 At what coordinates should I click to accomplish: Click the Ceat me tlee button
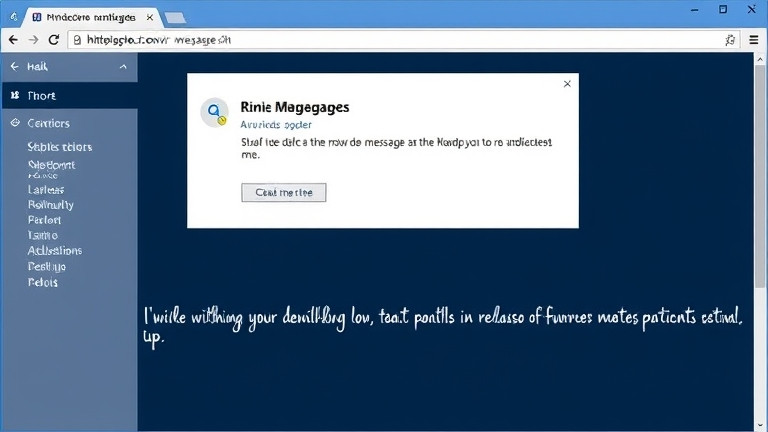(x=284, y=192)
